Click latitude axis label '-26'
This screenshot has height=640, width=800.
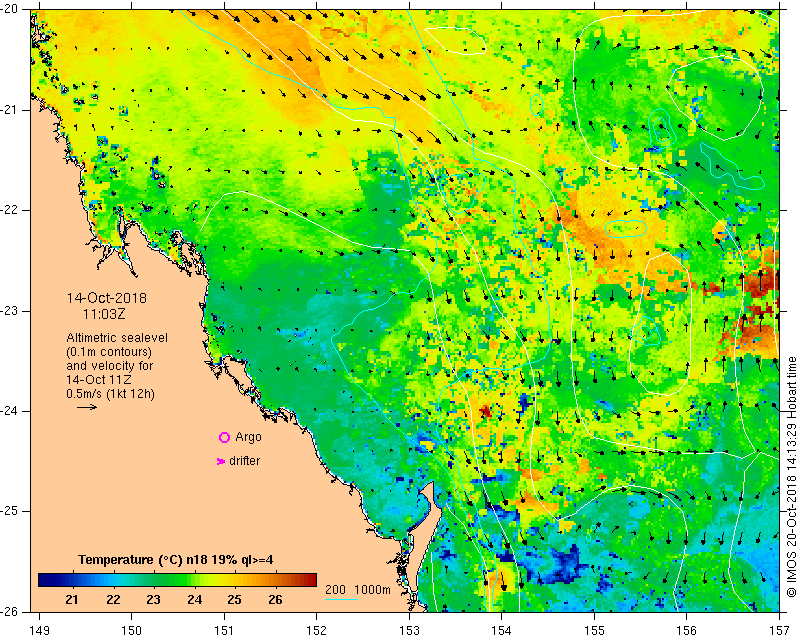pyautogui.click(x=9, y=611)
